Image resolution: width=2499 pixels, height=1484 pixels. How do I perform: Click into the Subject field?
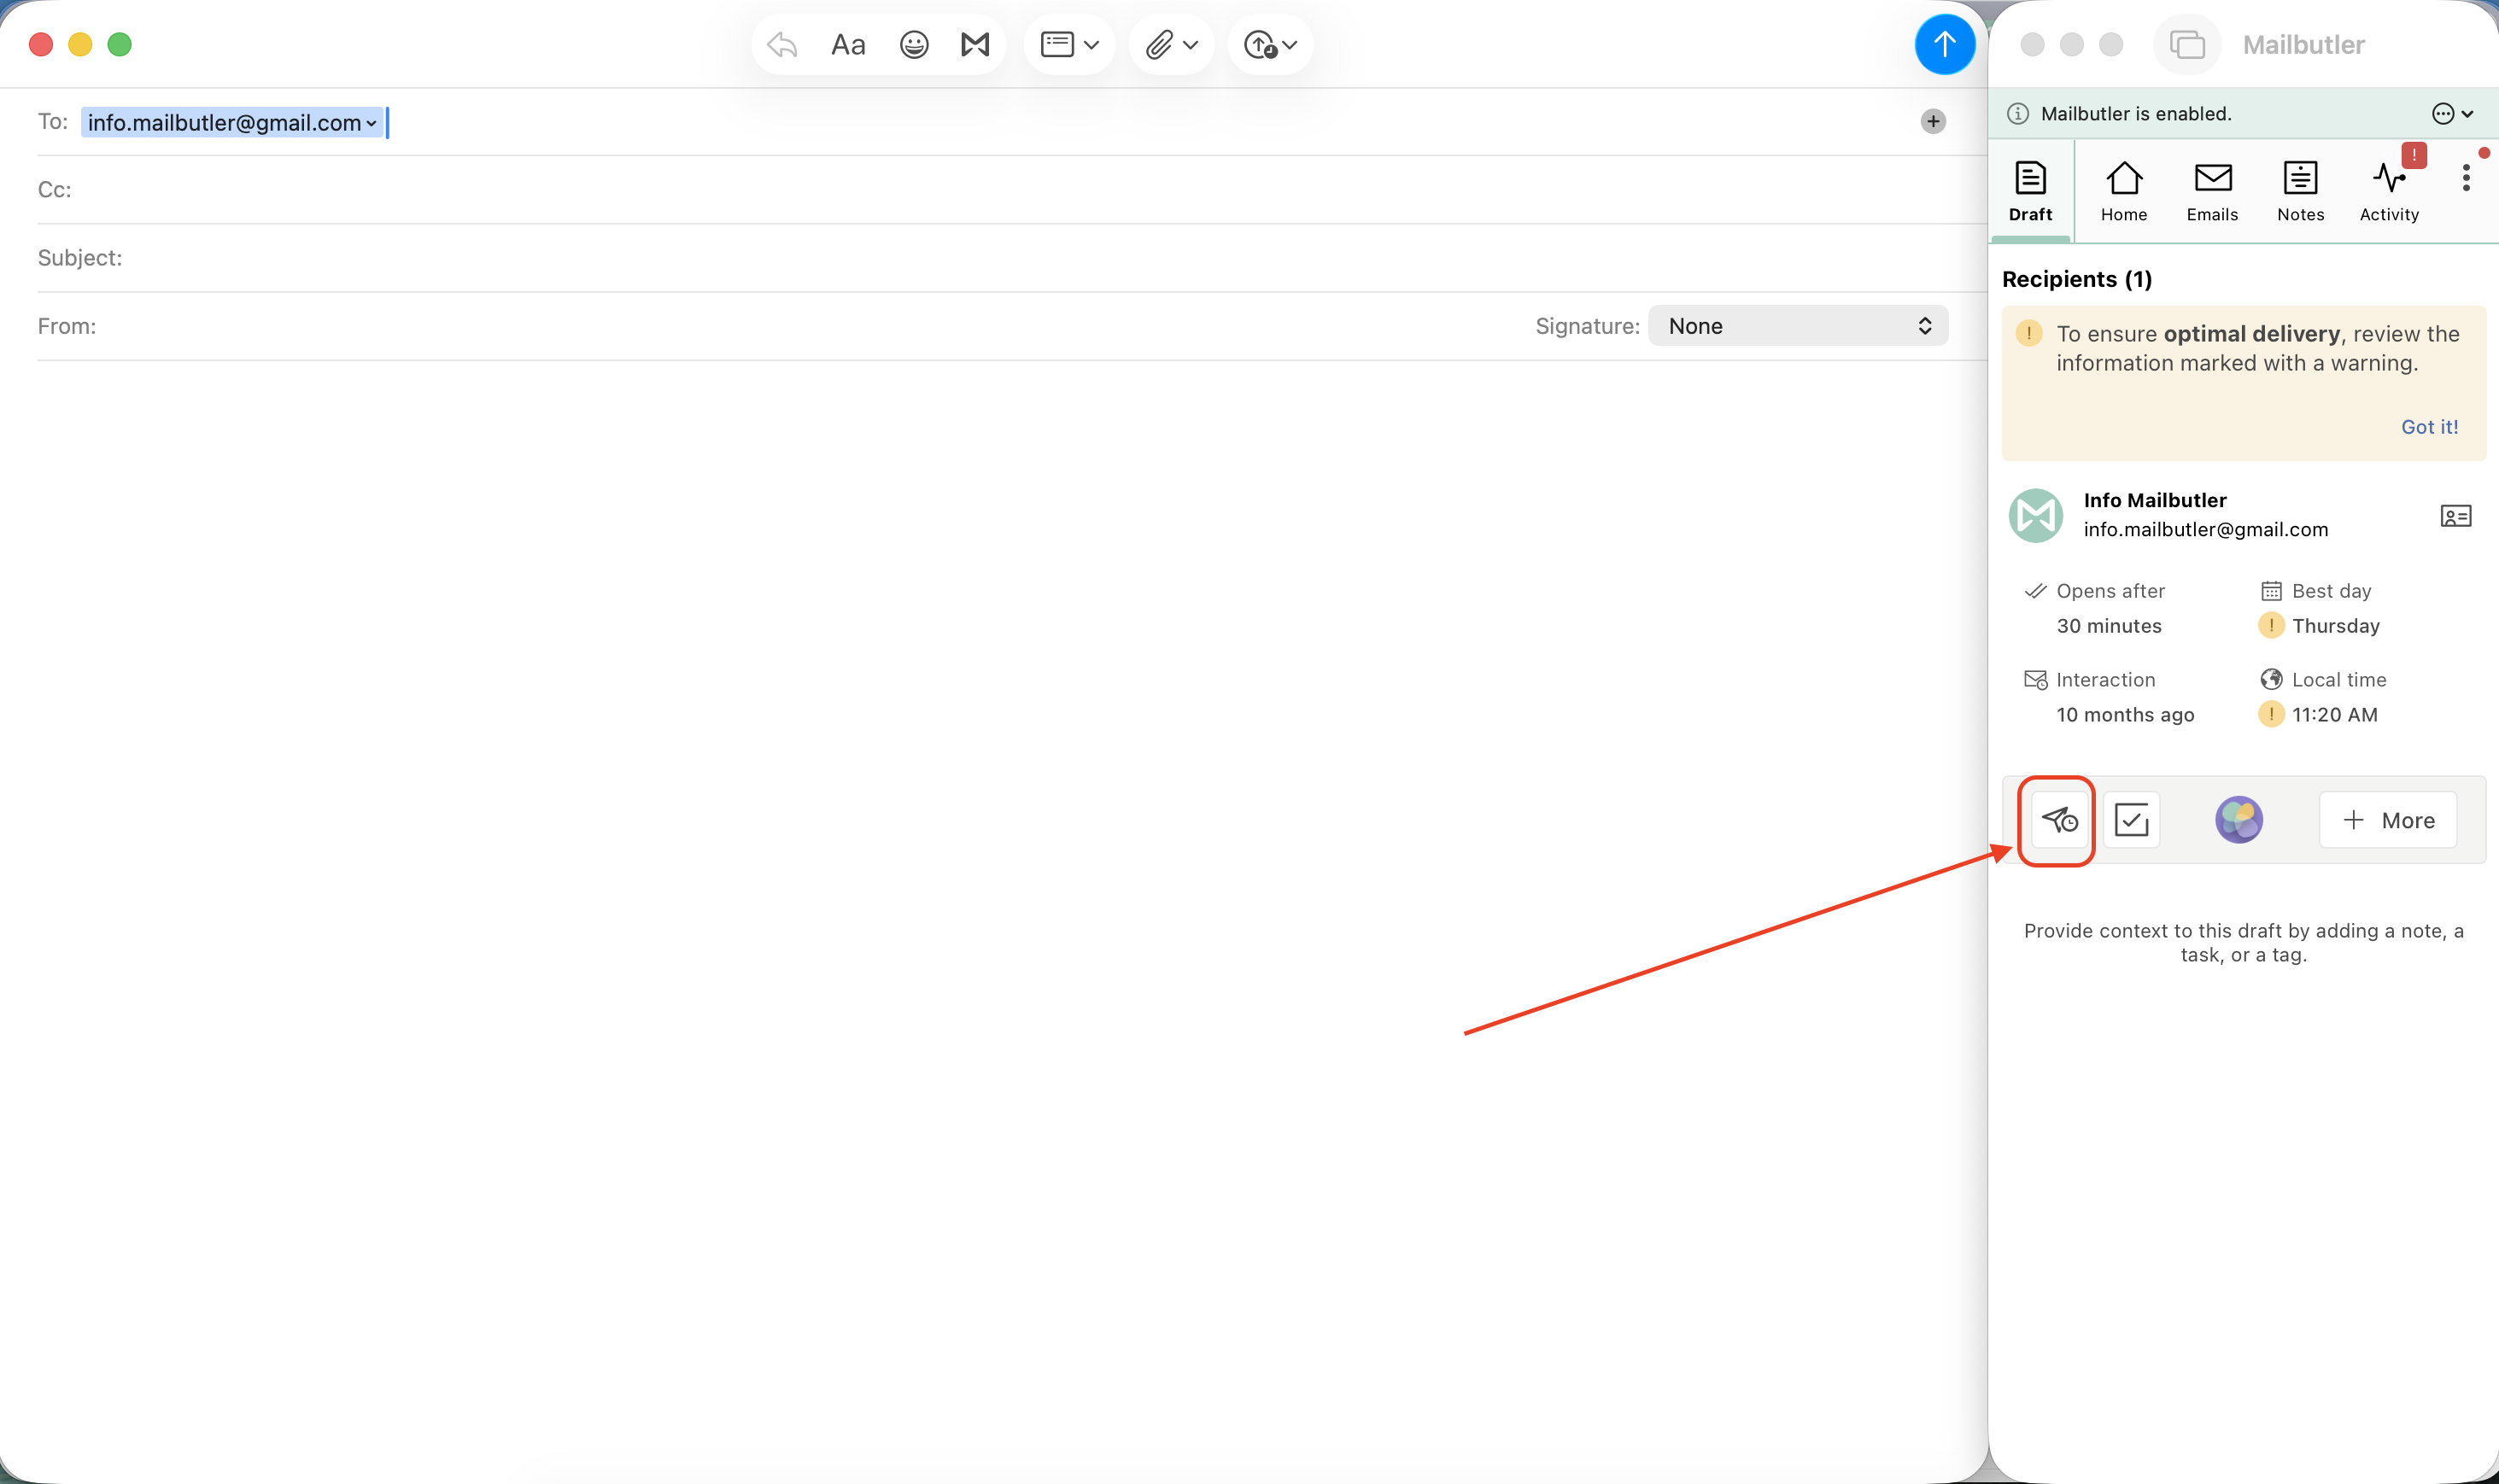1010,257
